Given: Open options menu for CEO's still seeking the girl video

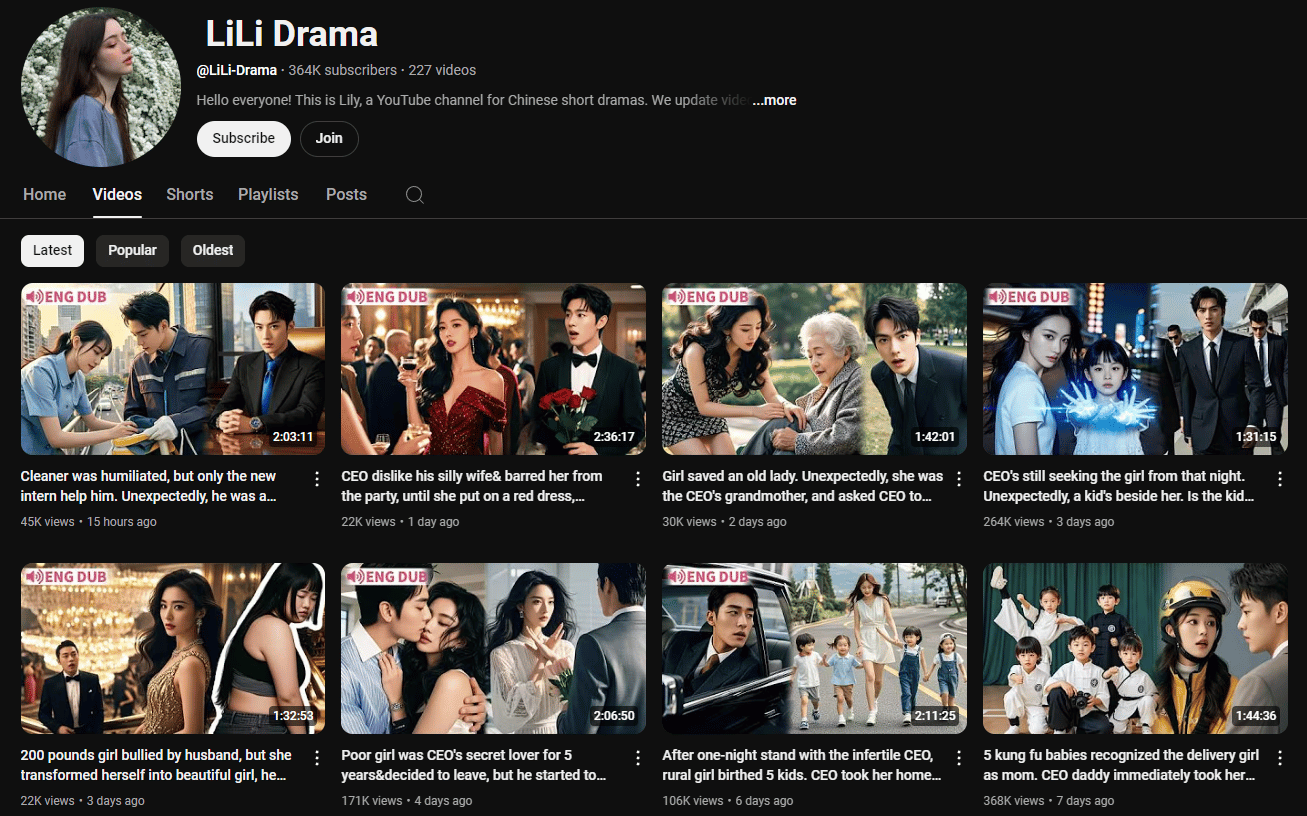Looking at the screenshot, I should tap(1279, 479).
